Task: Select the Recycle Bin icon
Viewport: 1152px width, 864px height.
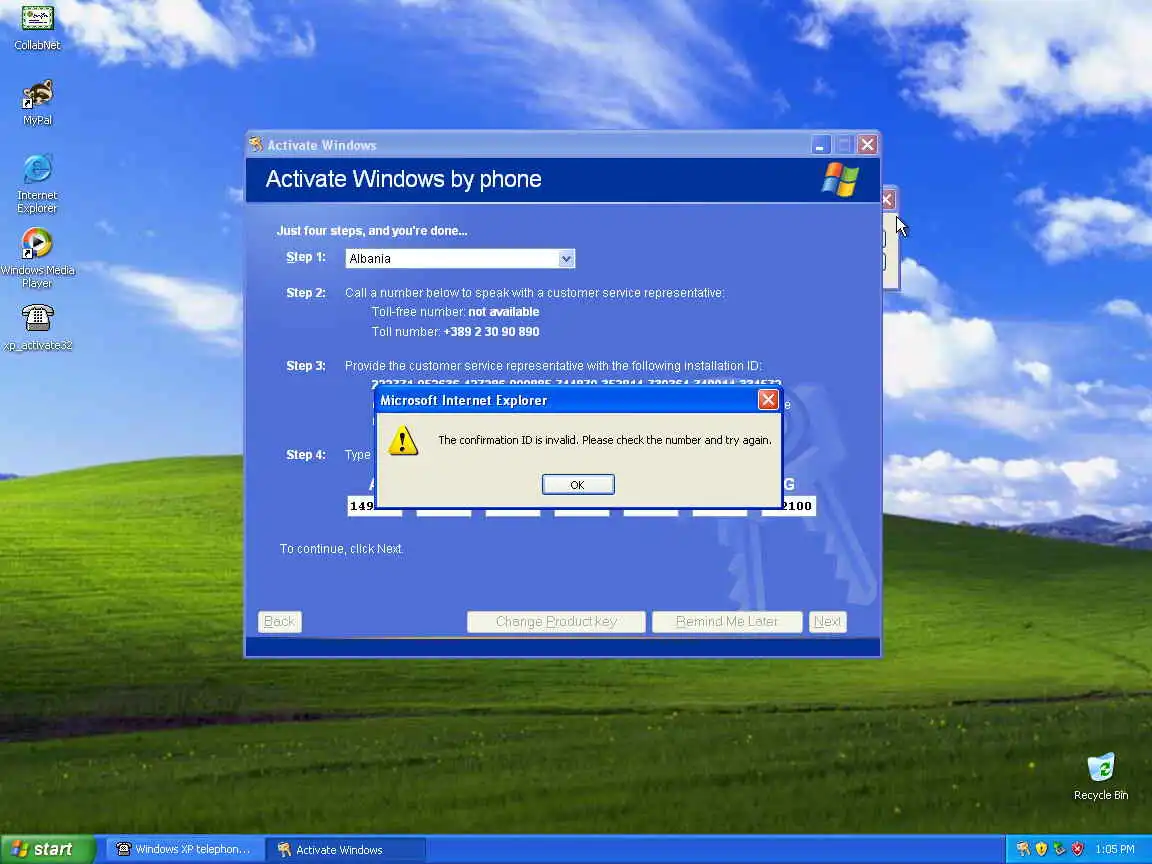Action: click(x=1101, y=776)
